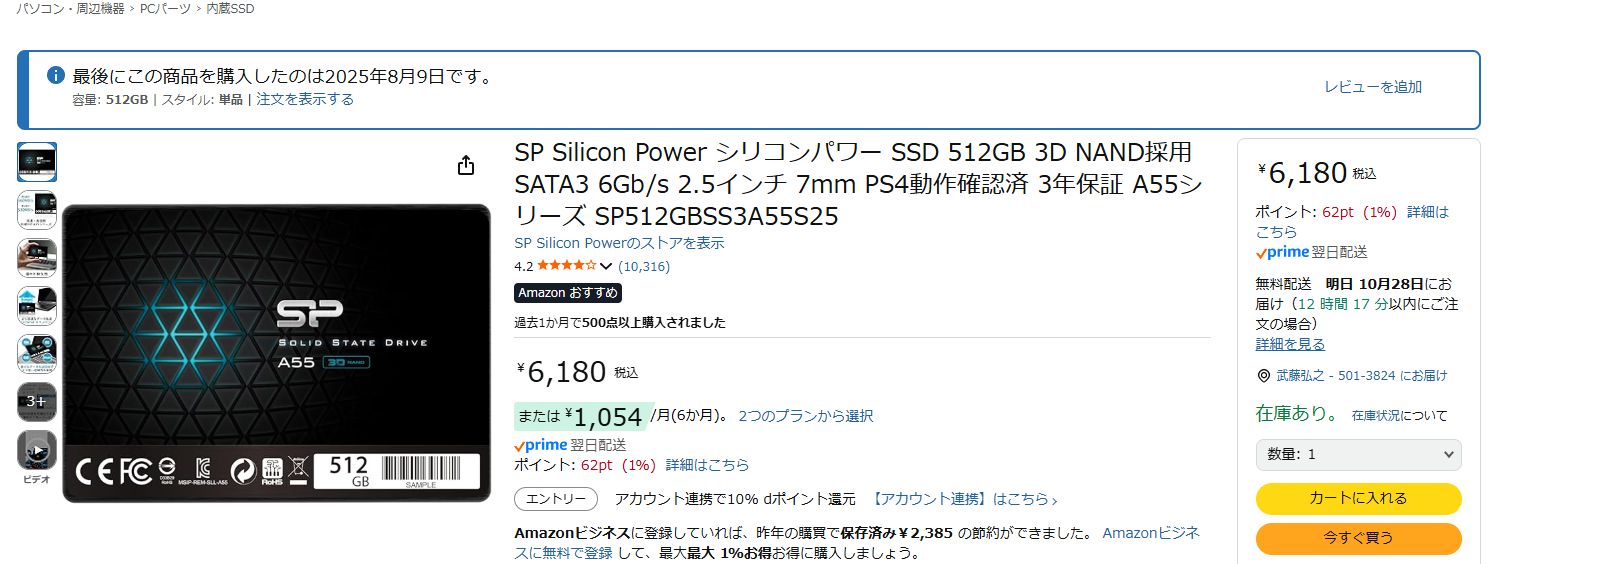Open the 3+ more images thumbnail
The width and height of the screenshot is (1598, 564).
tap(37, 402)
